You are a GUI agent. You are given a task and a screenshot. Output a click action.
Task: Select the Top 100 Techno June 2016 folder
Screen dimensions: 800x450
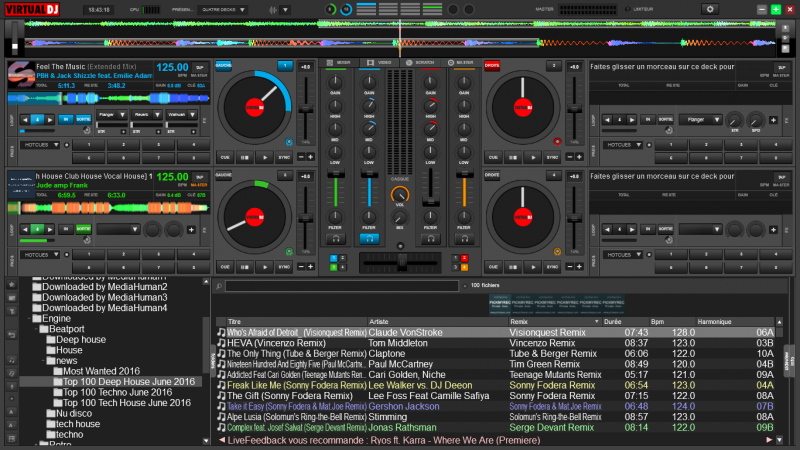point(119,392)
